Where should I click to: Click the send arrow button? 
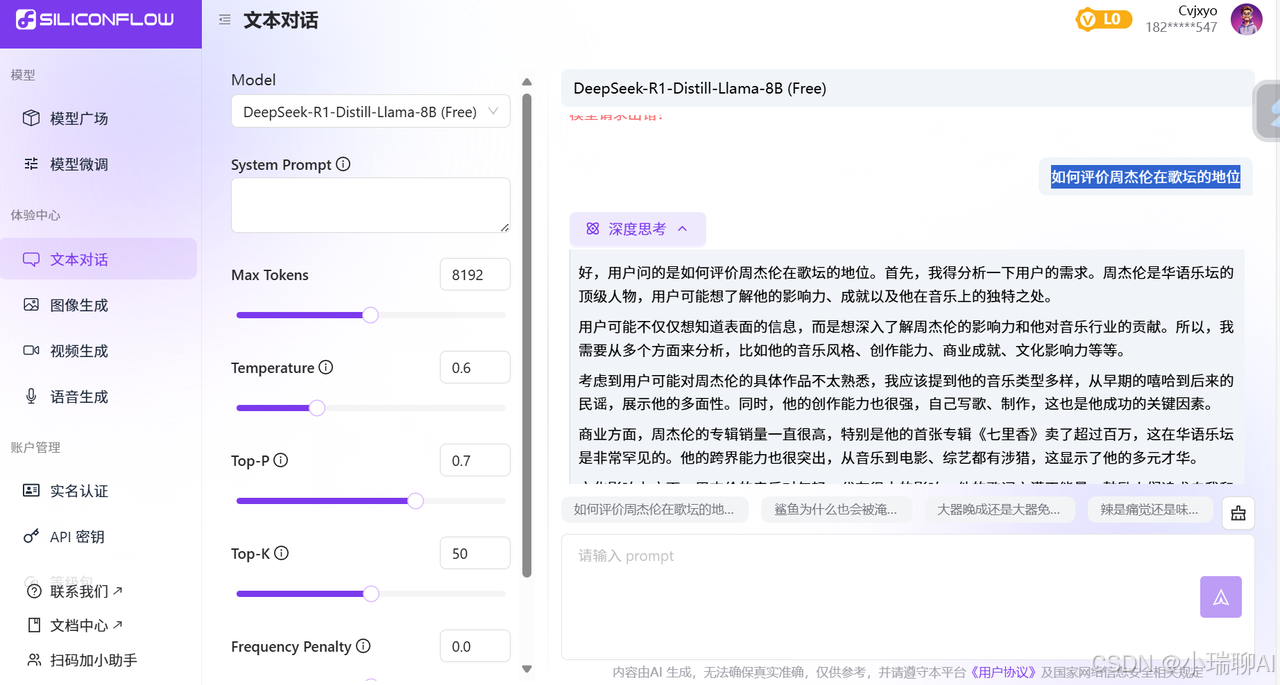[x=1221, y=597]
